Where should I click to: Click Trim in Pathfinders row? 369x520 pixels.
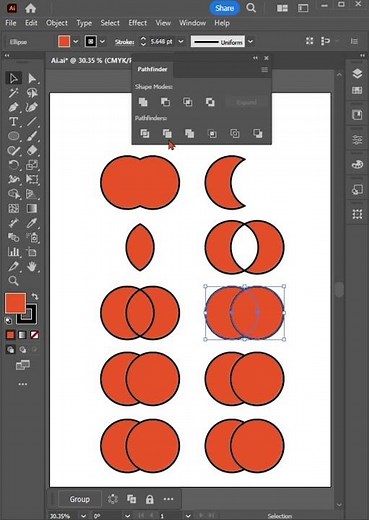click(x=167, y=134)
